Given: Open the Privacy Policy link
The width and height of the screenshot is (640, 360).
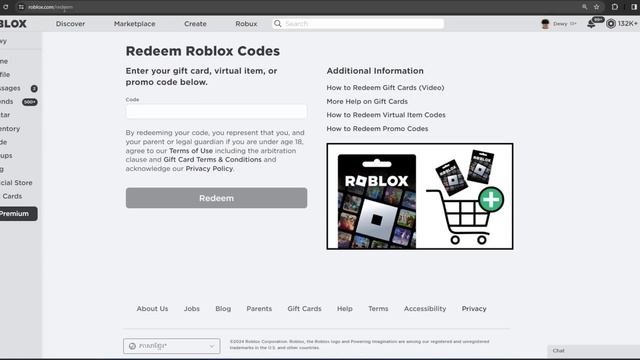Looking at the screenshot, I should [x=209, y=169].
